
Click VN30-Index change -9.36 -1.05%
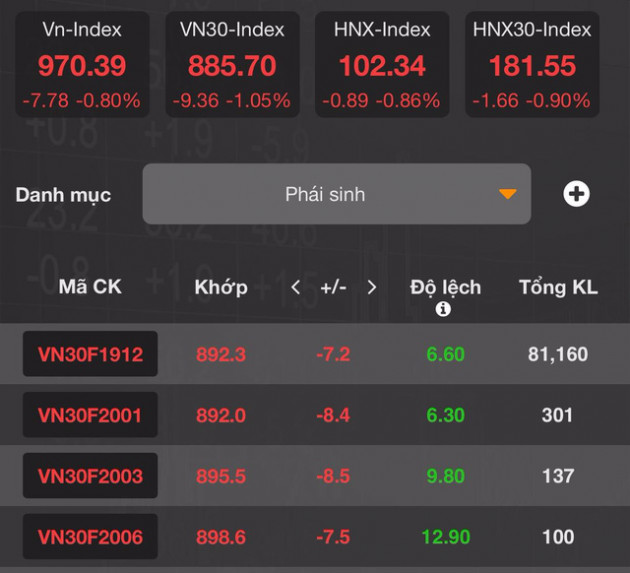pyautogui.click(x=231, y=100)
